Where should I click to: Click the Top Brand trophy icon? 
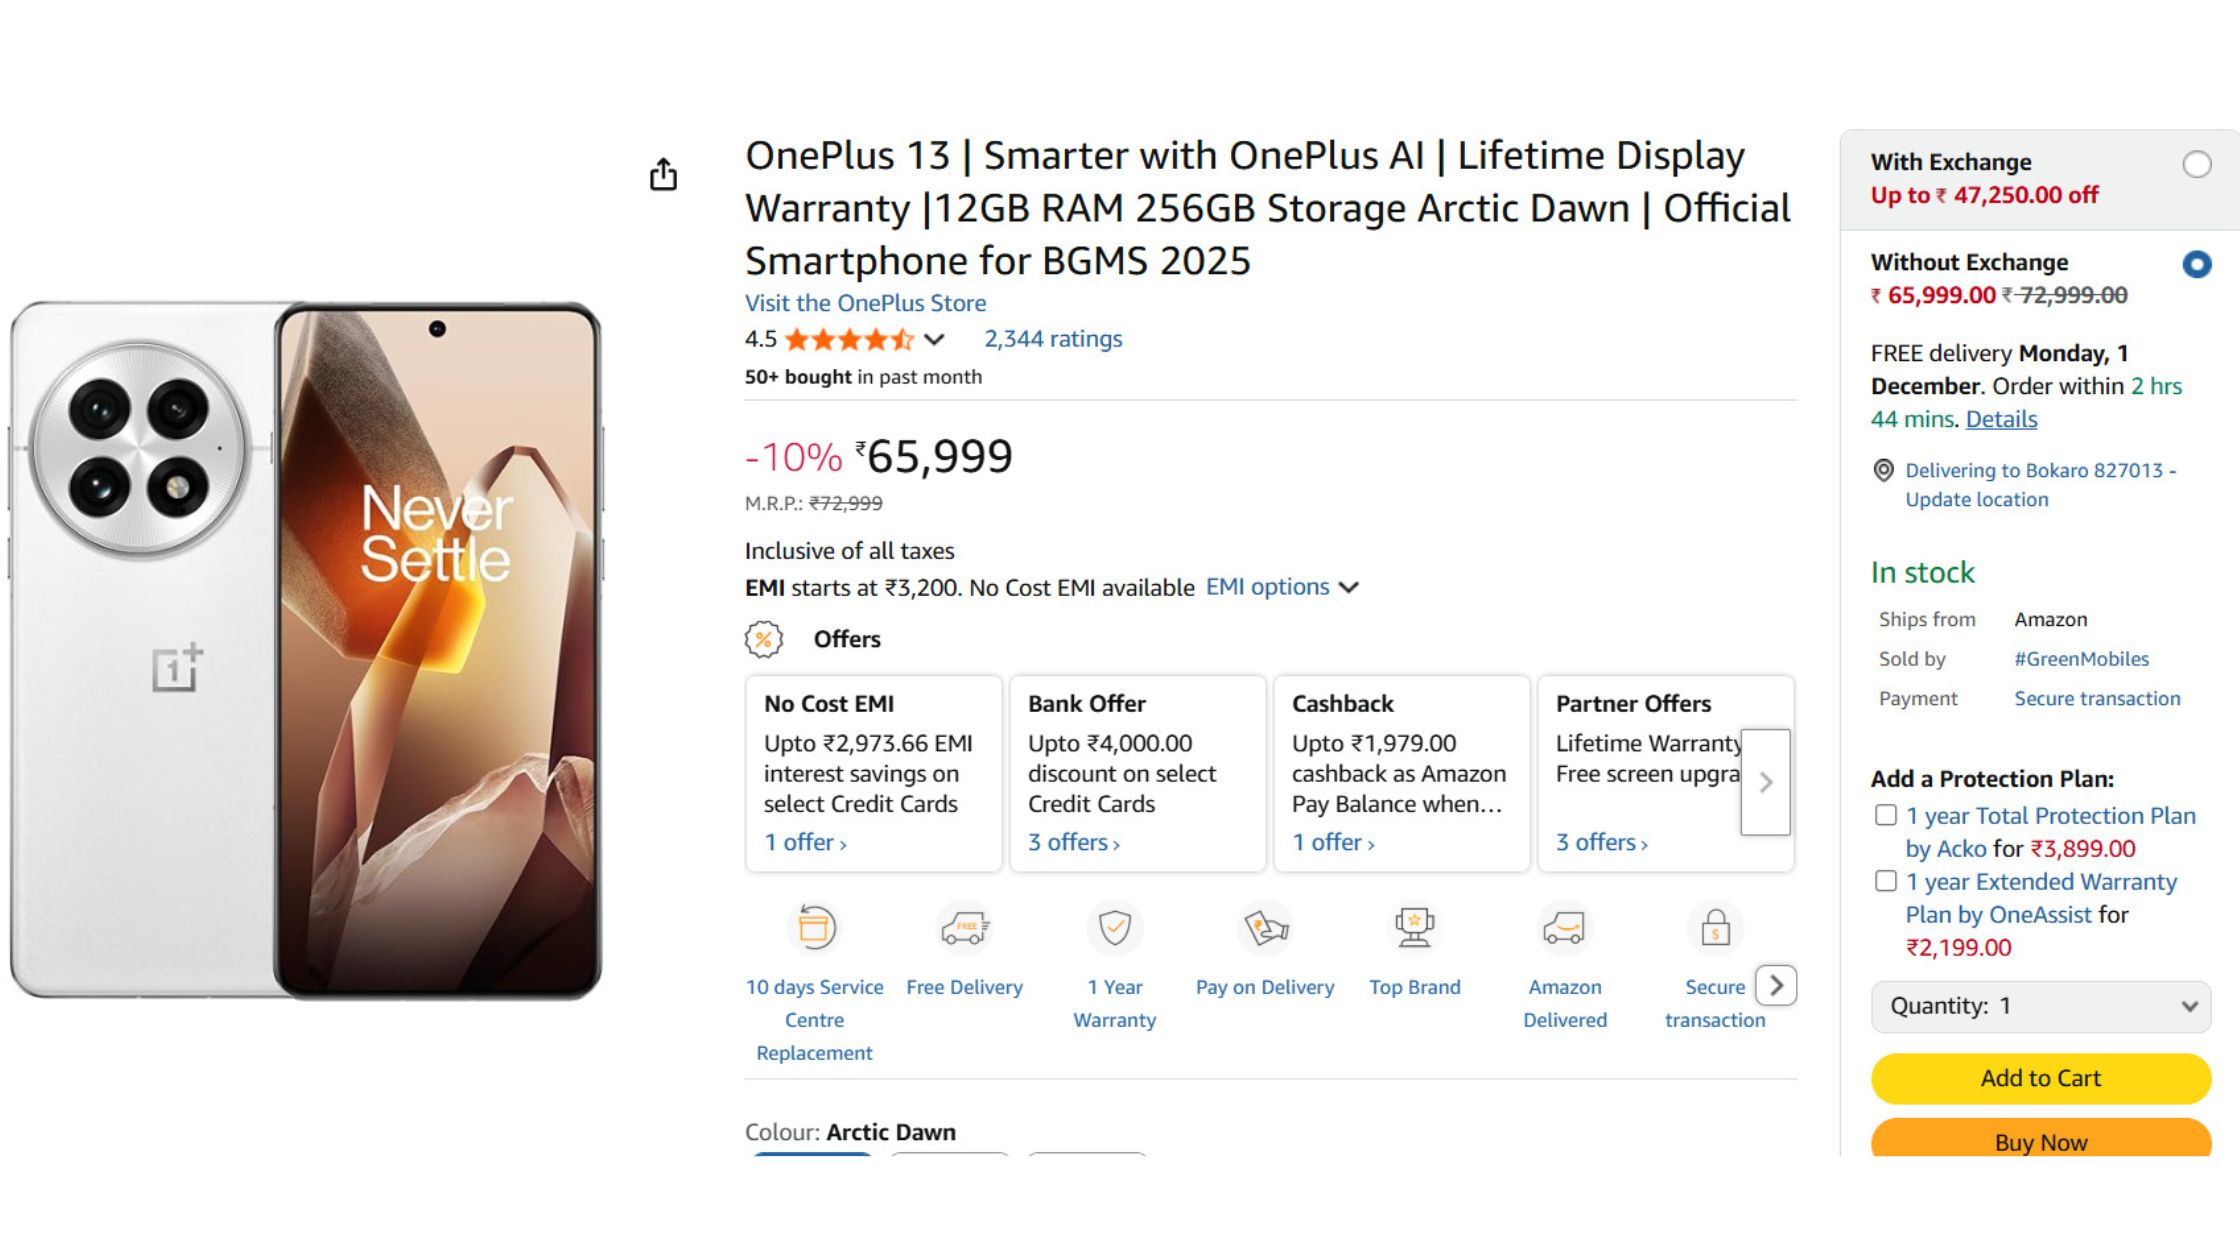coord(1413,928)
